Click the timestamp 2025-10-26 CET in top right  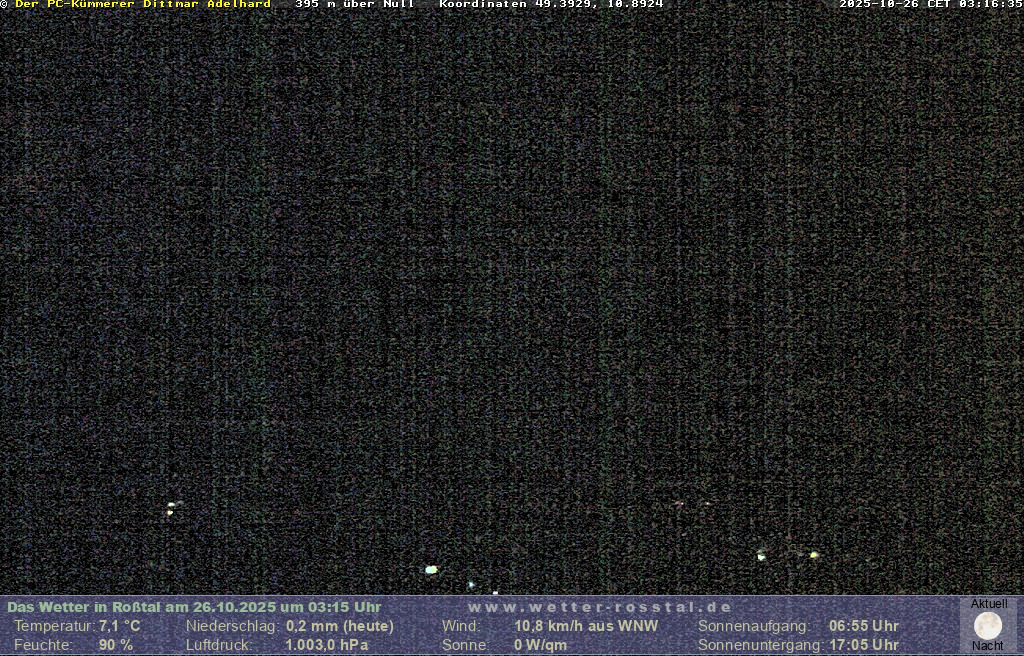pos(930,5)
